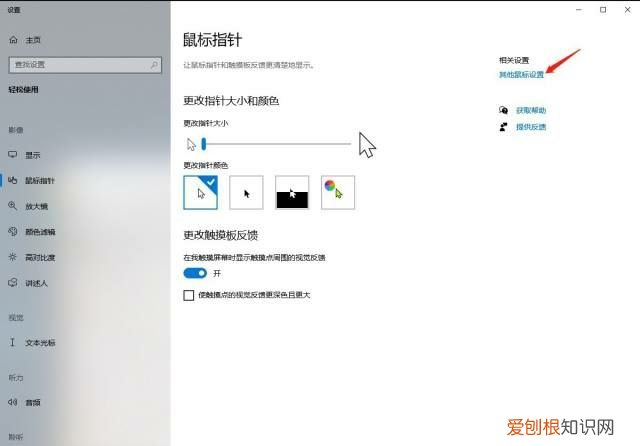640x446 pixels.
Task: Click the 查找设置 search box
Action: tap(85, 65)
